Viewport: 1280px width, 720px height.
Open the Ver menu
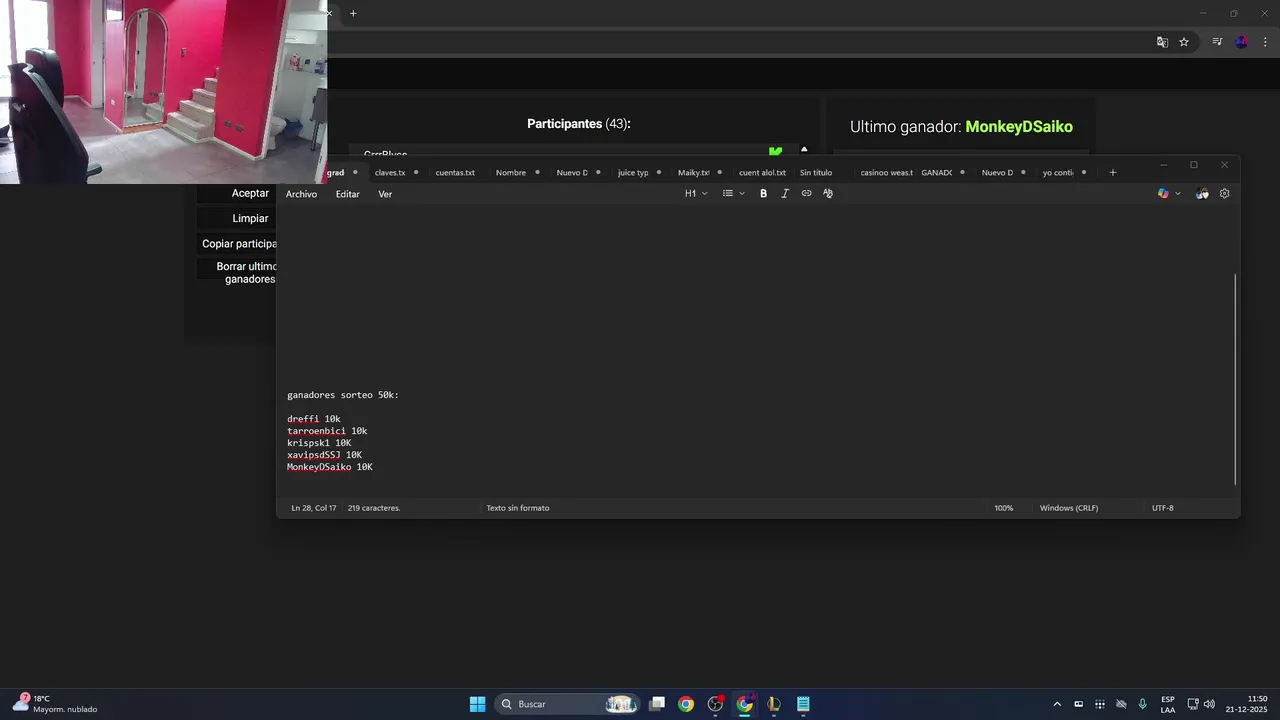pyautogui.click(x=385, y=194)
